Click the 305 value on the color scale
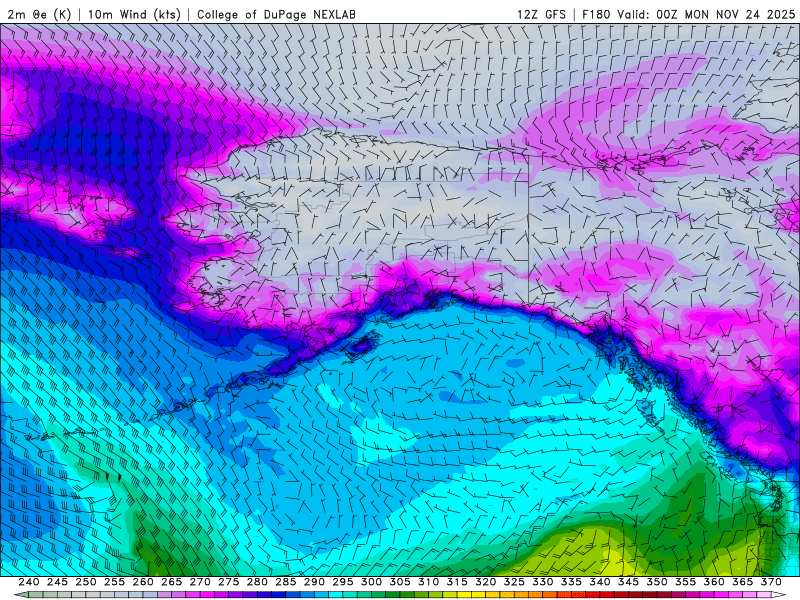The image size is (800, 600). point(400,582)
